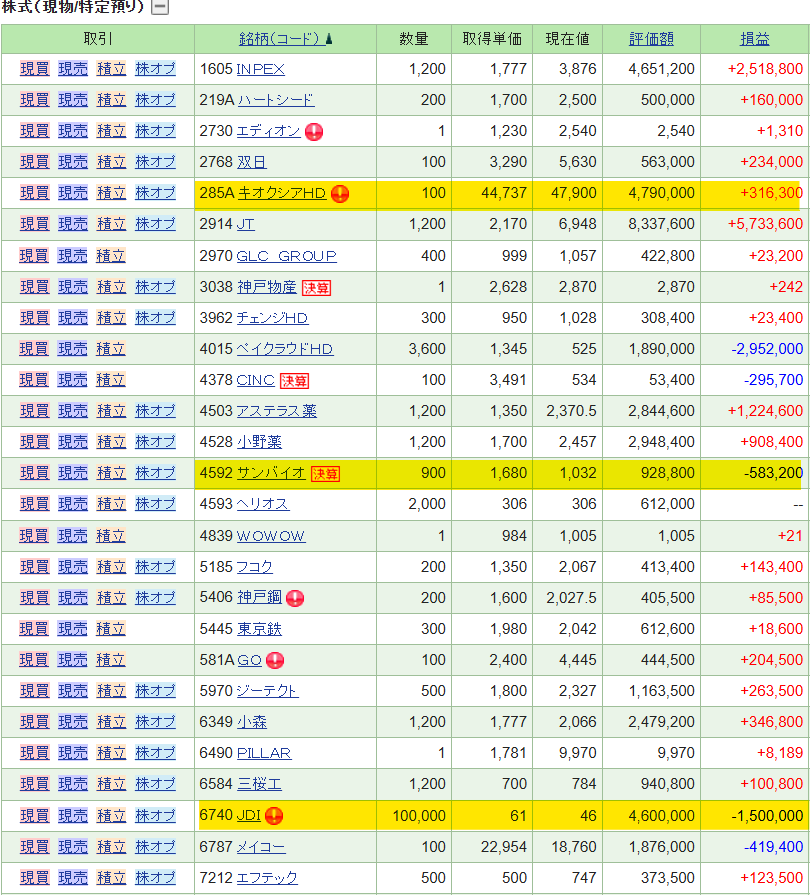Click 株オプ in the メイコー row

155,847
